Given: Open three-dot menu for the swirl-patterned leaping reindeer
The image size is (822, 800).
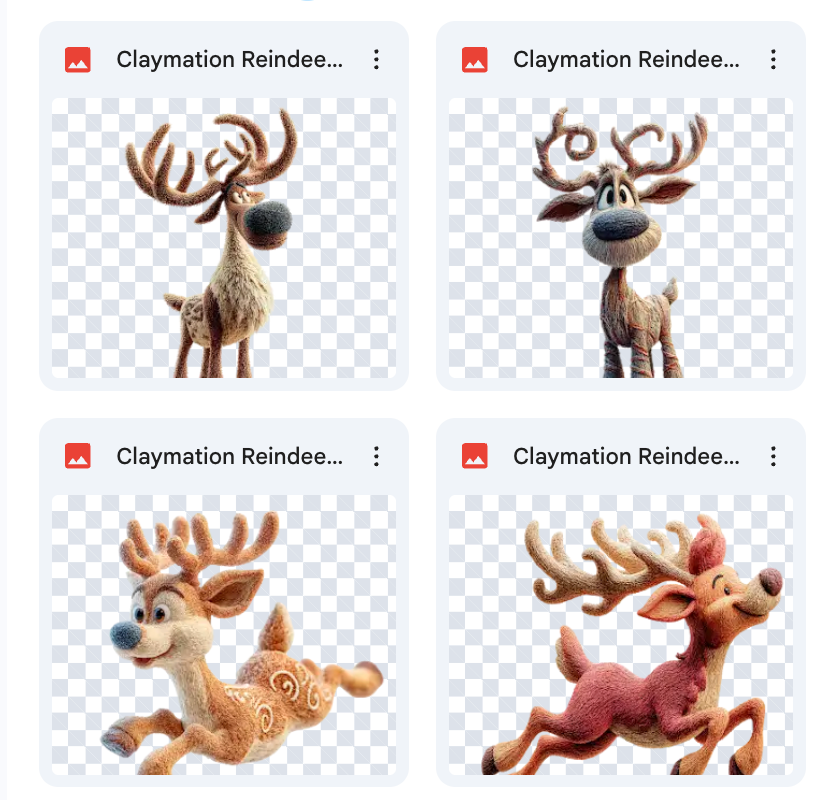Looking at the screenshot, I should [x=376, y=457].
